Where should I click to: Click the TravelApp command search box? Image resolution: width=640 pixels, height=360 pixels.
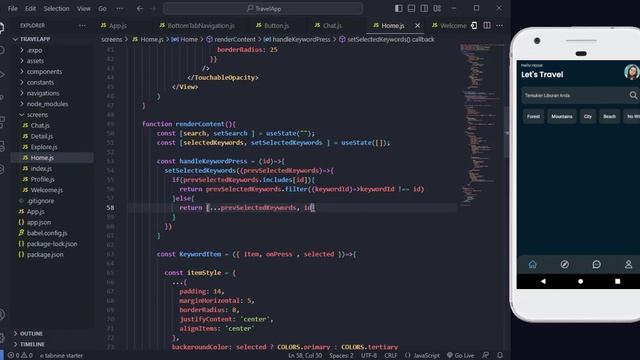(263, 8)
